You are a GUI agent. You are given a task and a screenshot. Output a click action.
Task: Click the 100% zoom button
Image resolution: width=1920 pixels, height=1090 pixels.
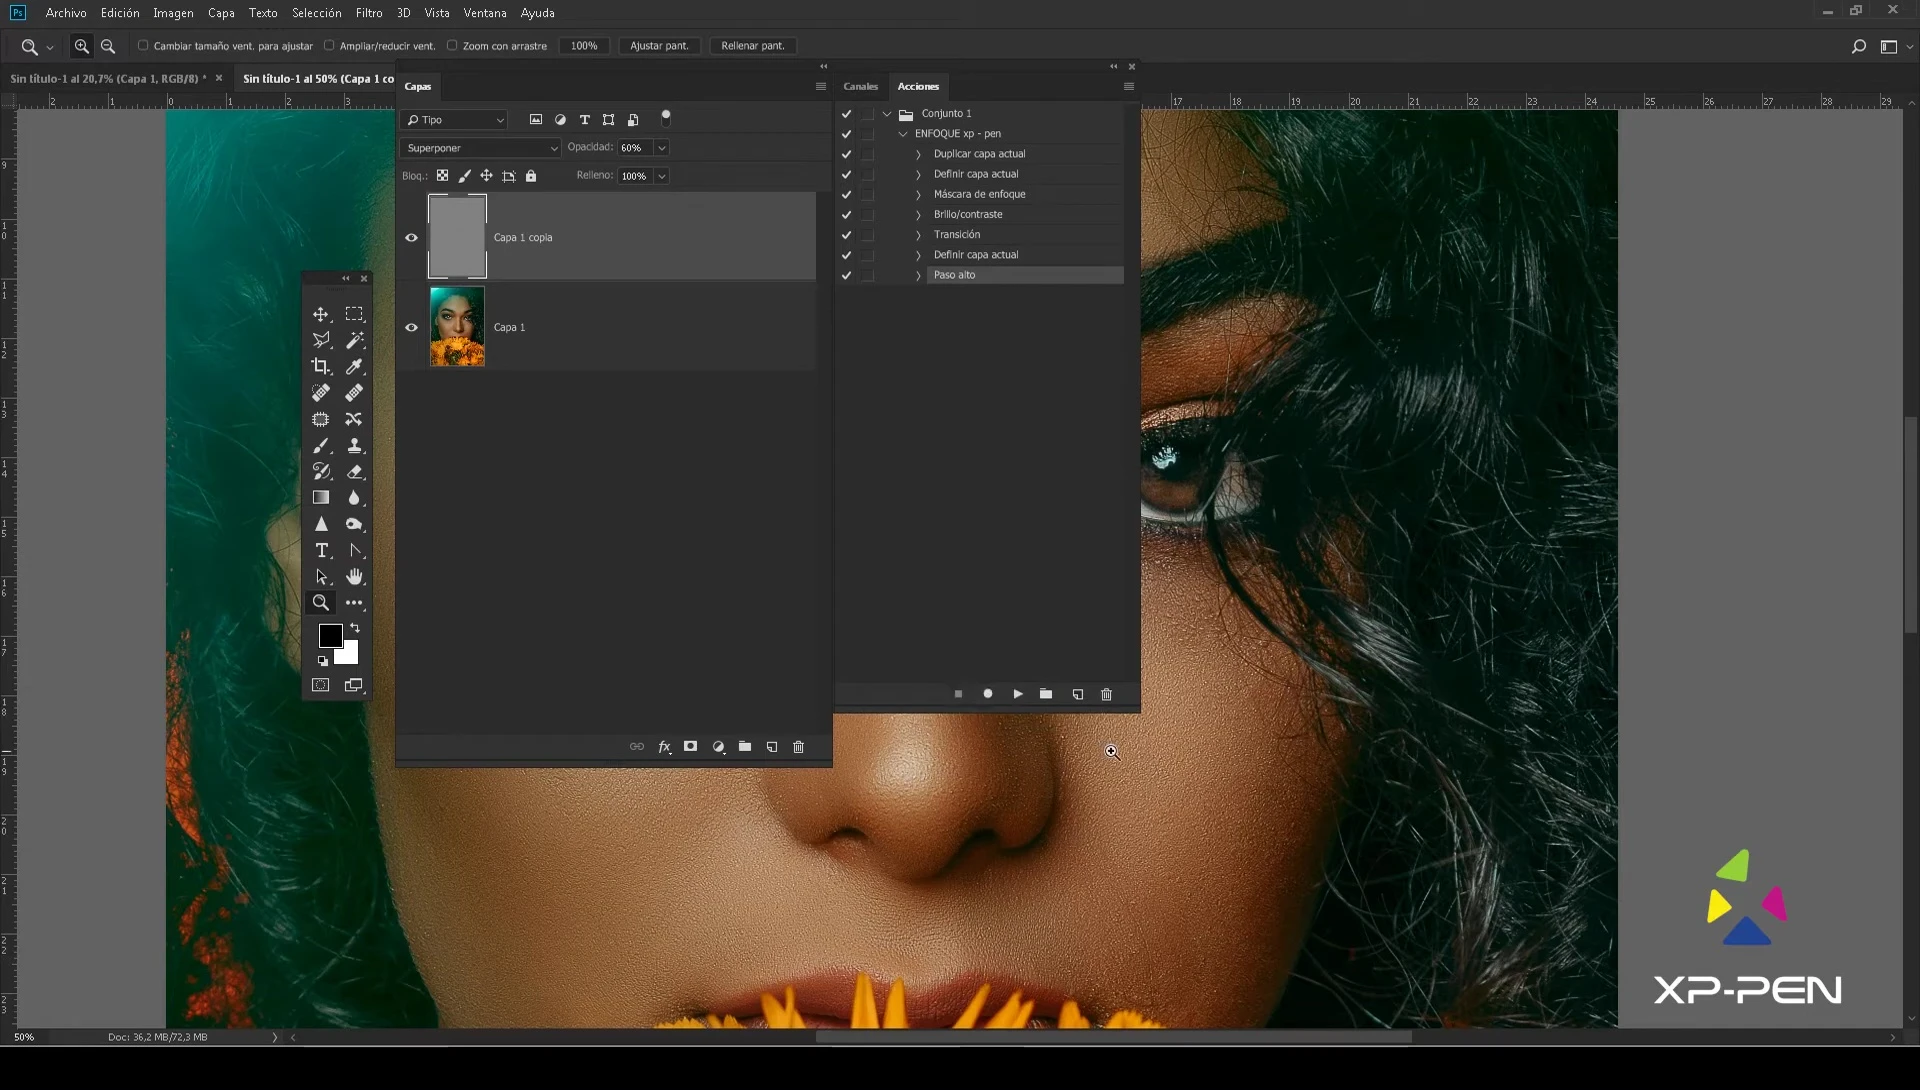[x=584, y=46]
